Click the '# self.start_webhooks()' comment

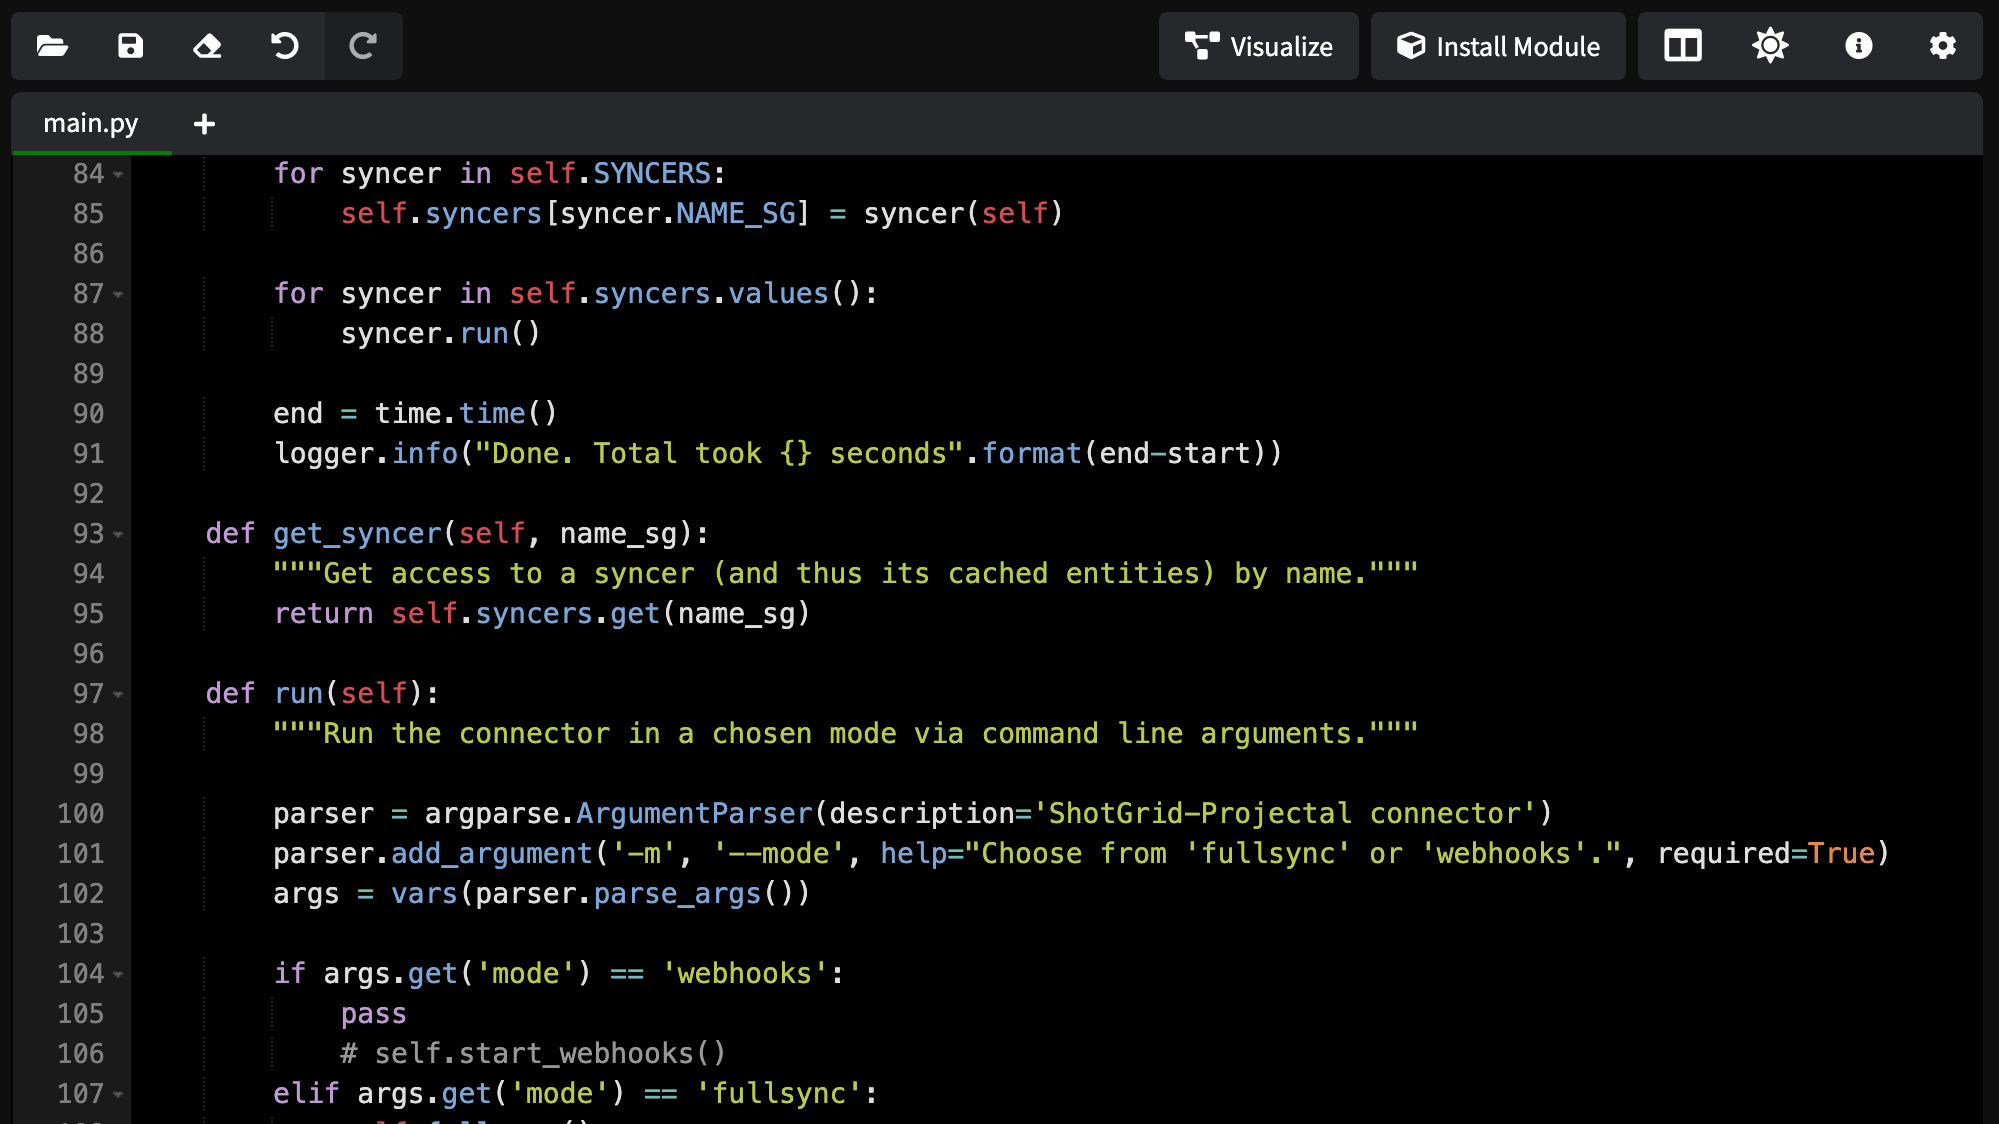(533, 1054)
